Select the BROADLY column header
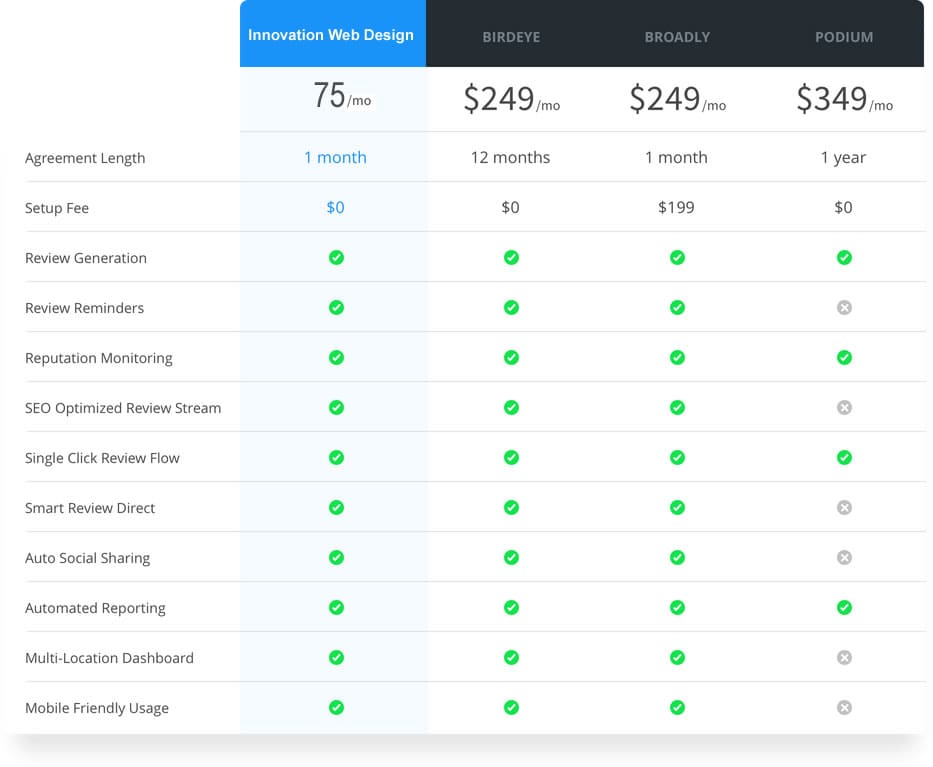 pos(677,37)
